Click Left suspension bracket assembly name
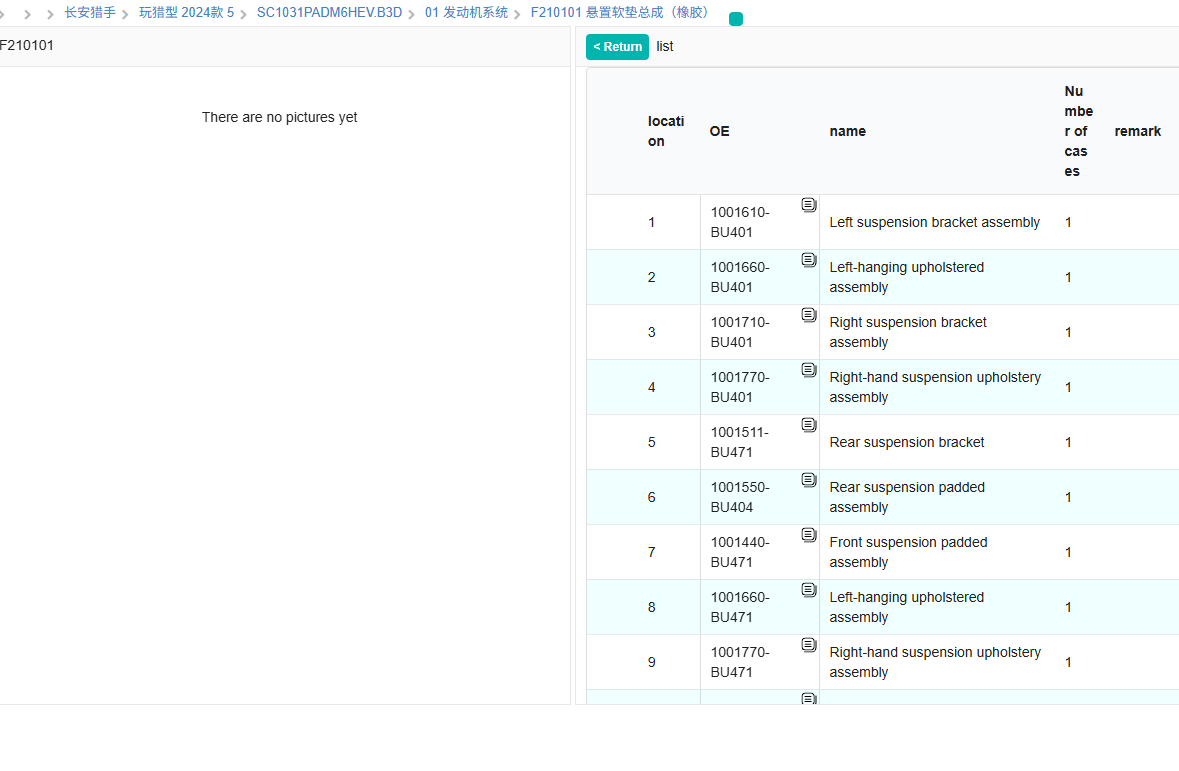The width and height of the screenshot is (1179, 771). click(935, 222)
